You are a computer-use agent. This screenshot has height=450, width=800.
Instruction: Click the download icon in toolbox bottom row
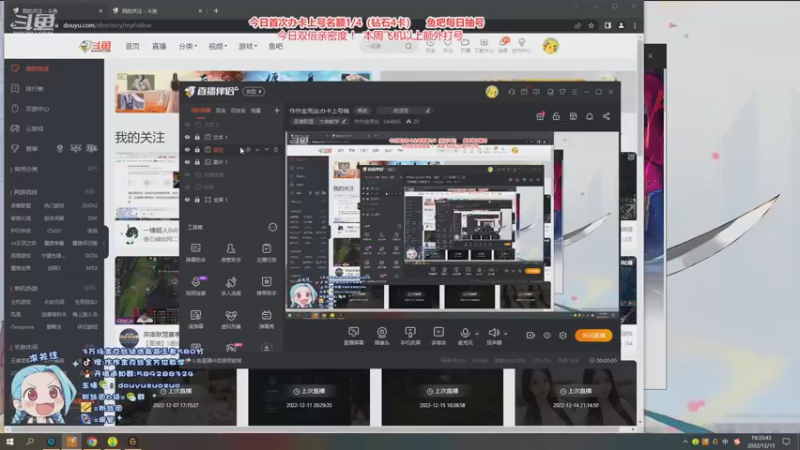click(x=266, y=347)
